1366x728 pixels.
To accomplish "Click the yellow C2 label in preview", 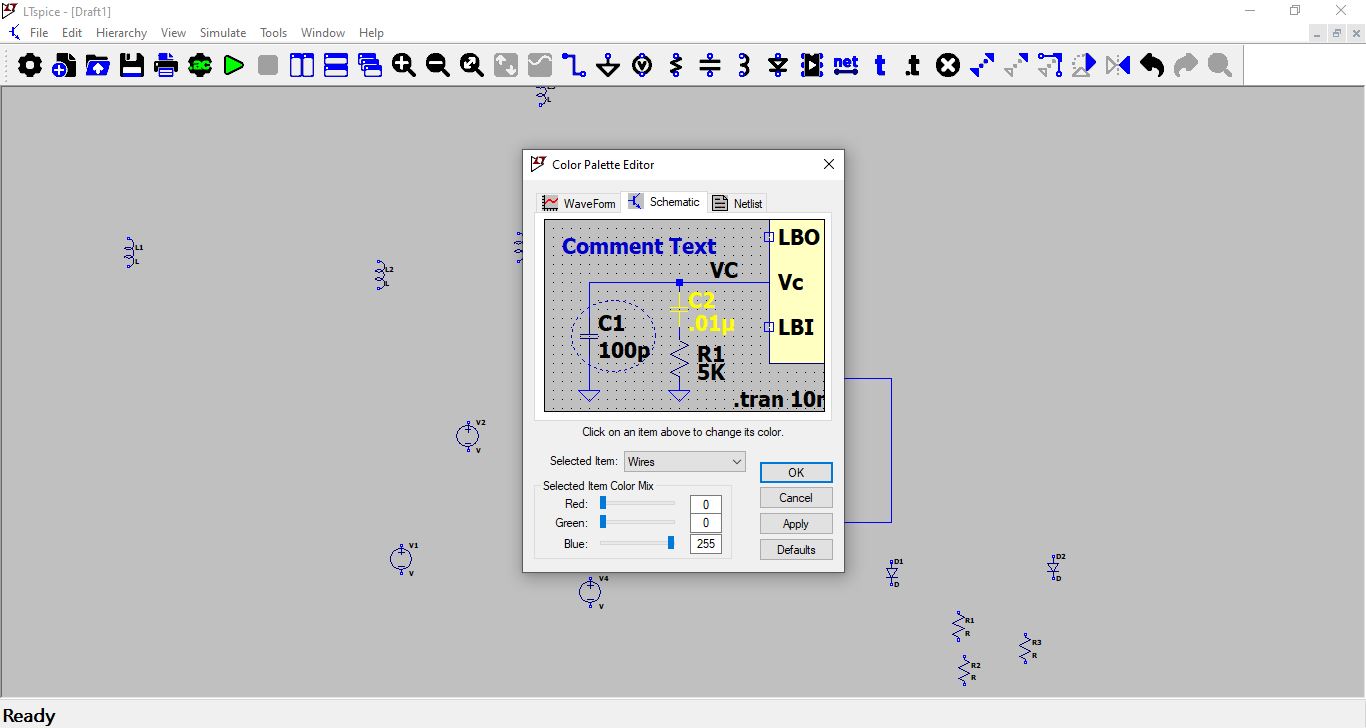I will pyautogui.click(x=702, y=301).
